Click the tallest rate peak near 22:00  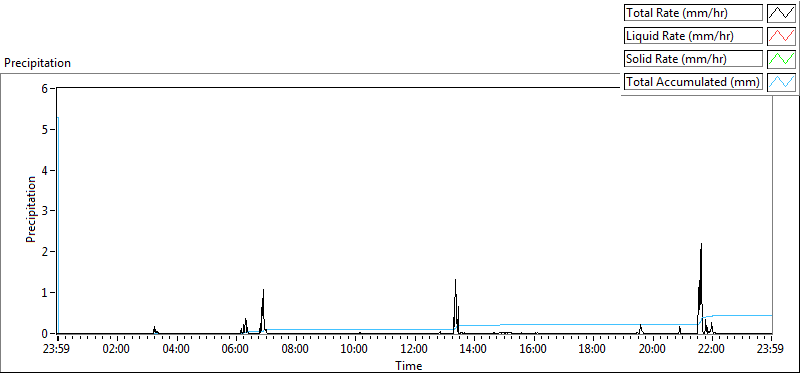pos(702,244)
